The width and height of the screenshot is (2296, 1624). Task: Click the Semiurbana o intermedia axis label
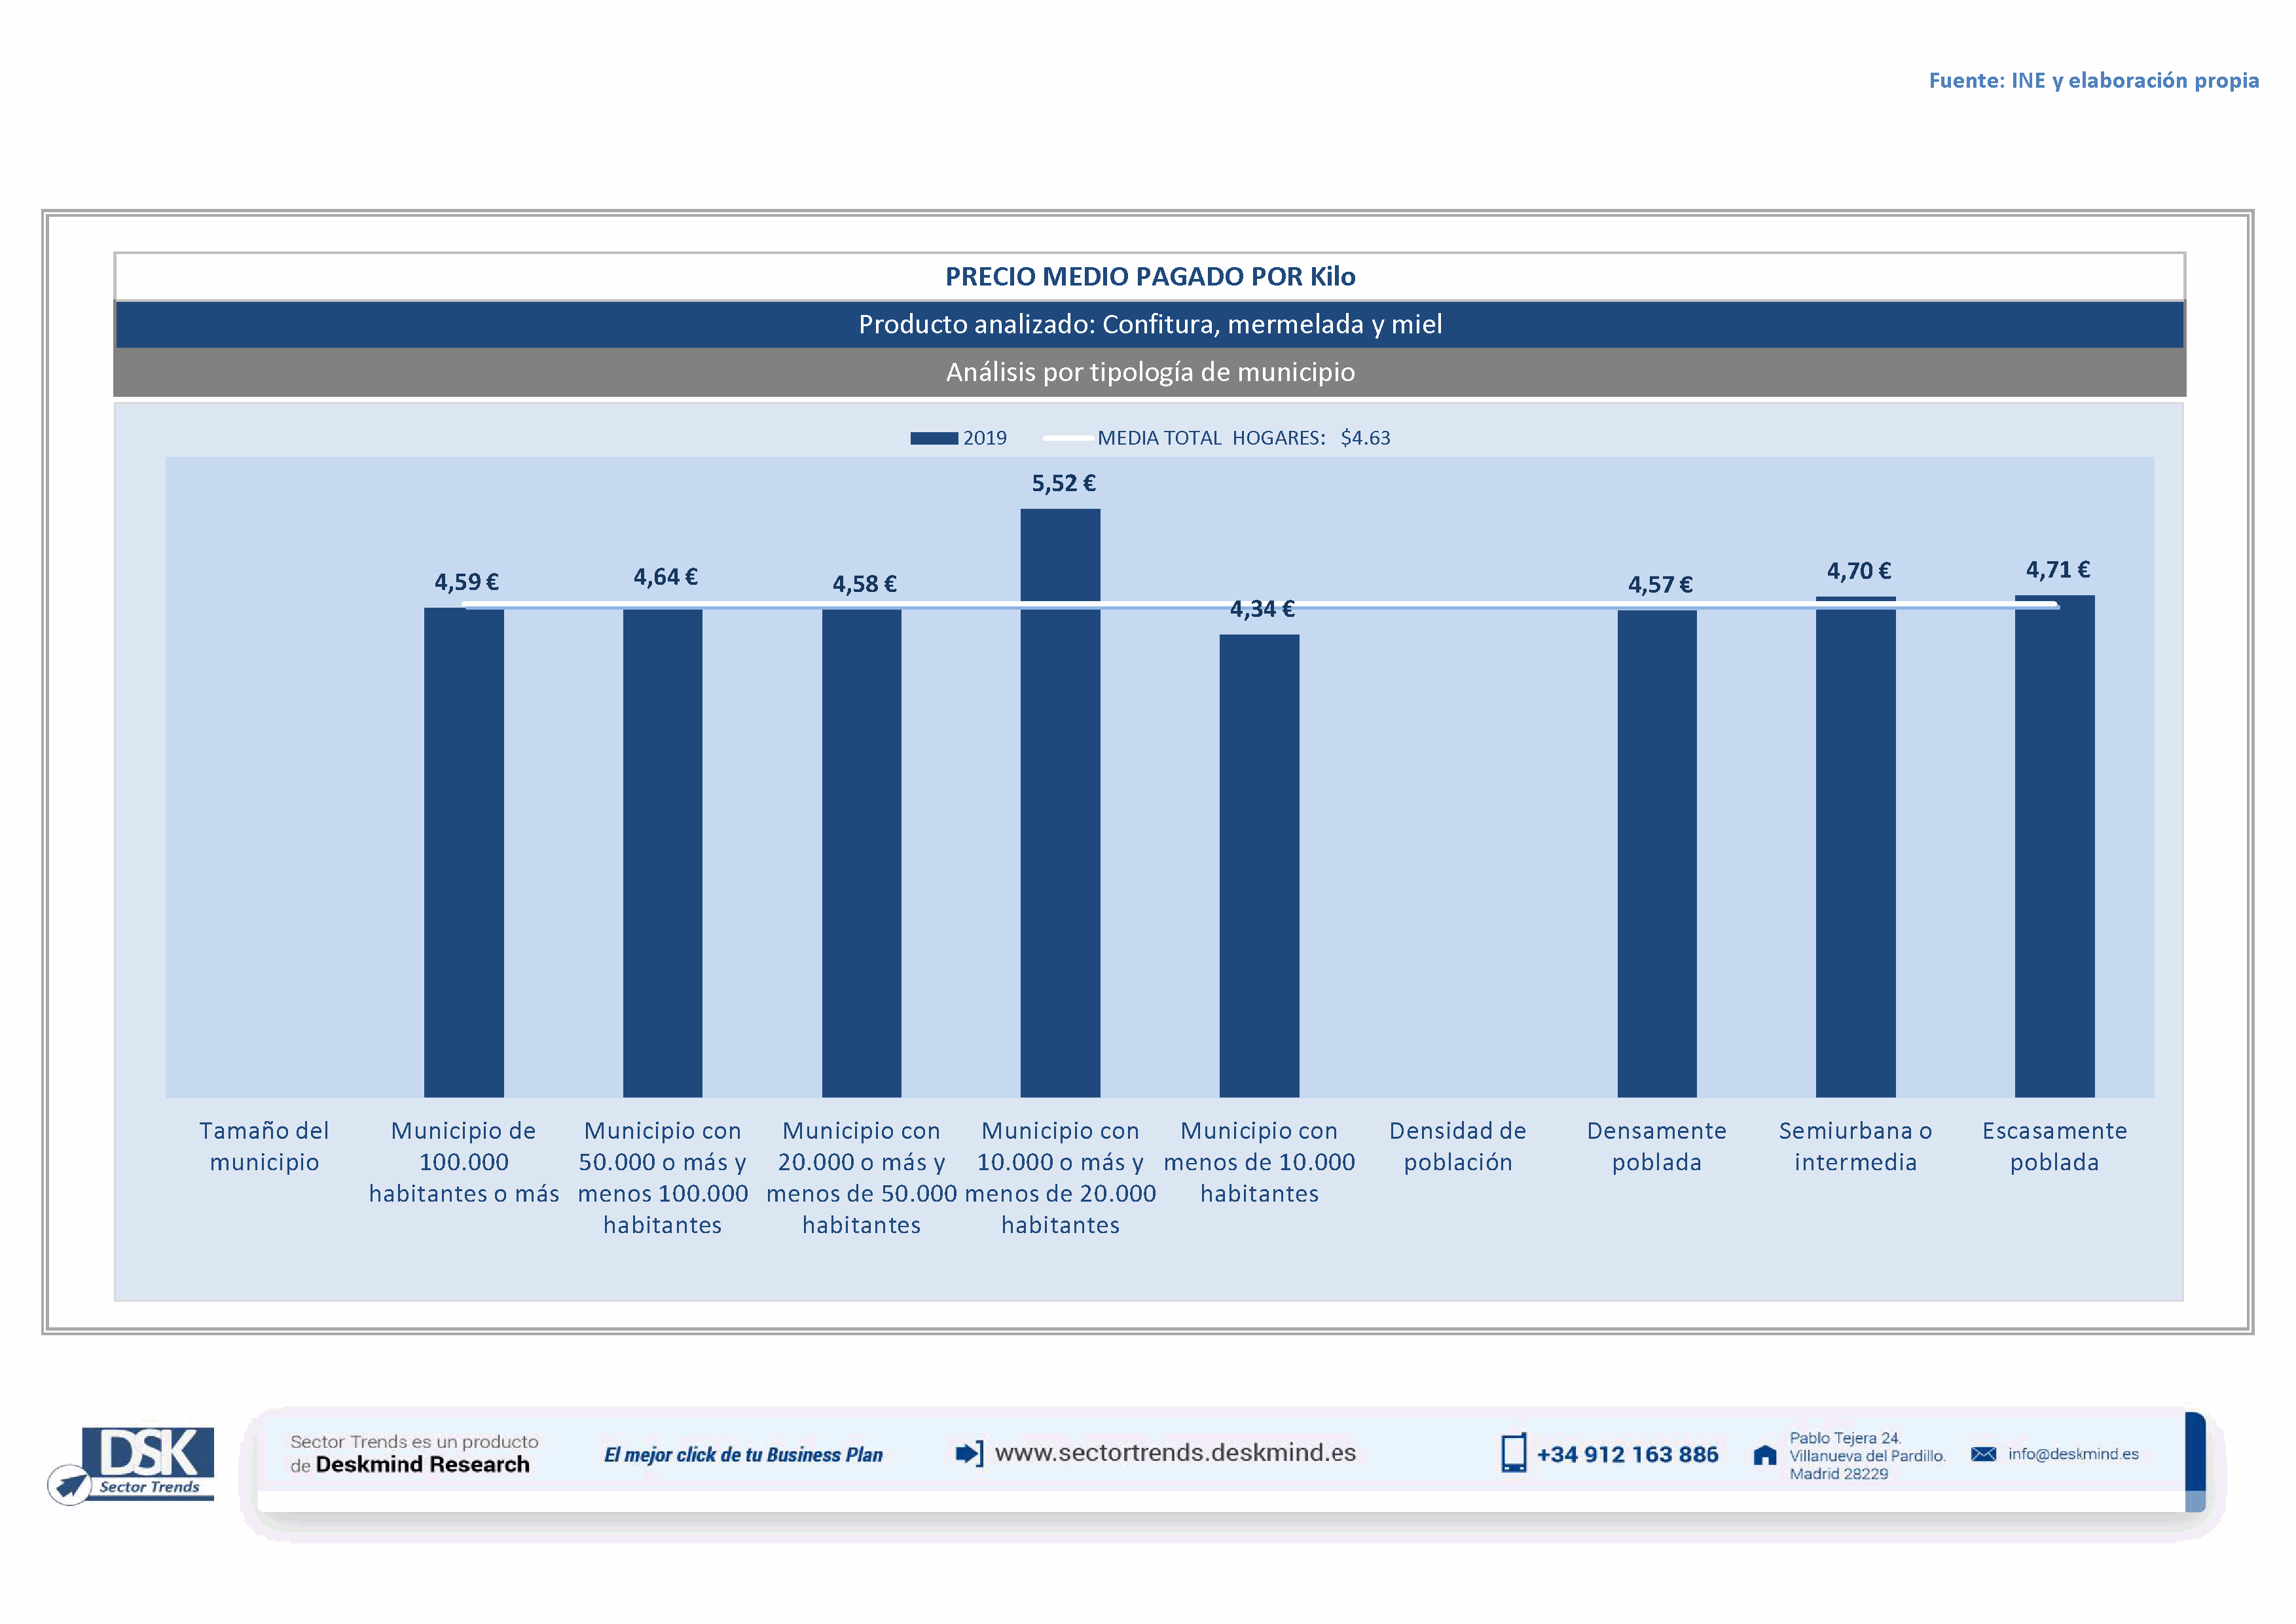pos(1855,1146)
